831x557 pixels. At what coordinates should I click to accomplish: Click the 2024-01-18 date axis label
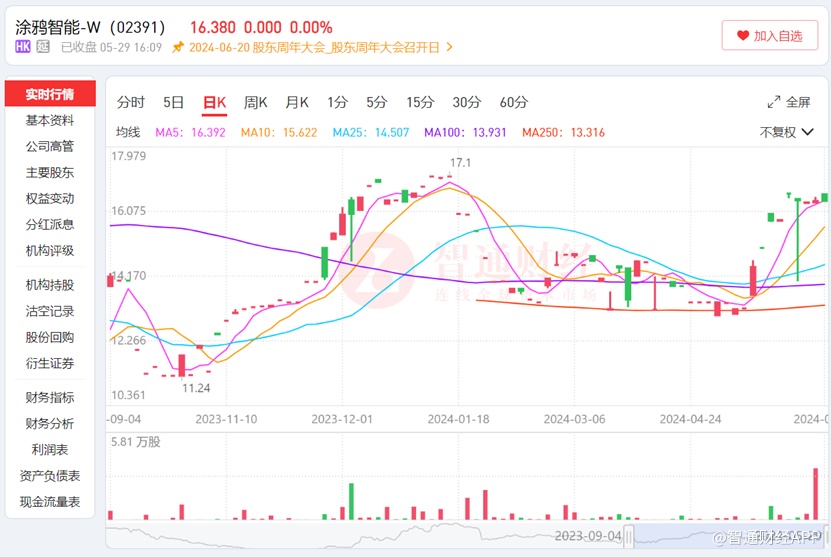pos(458,419)
